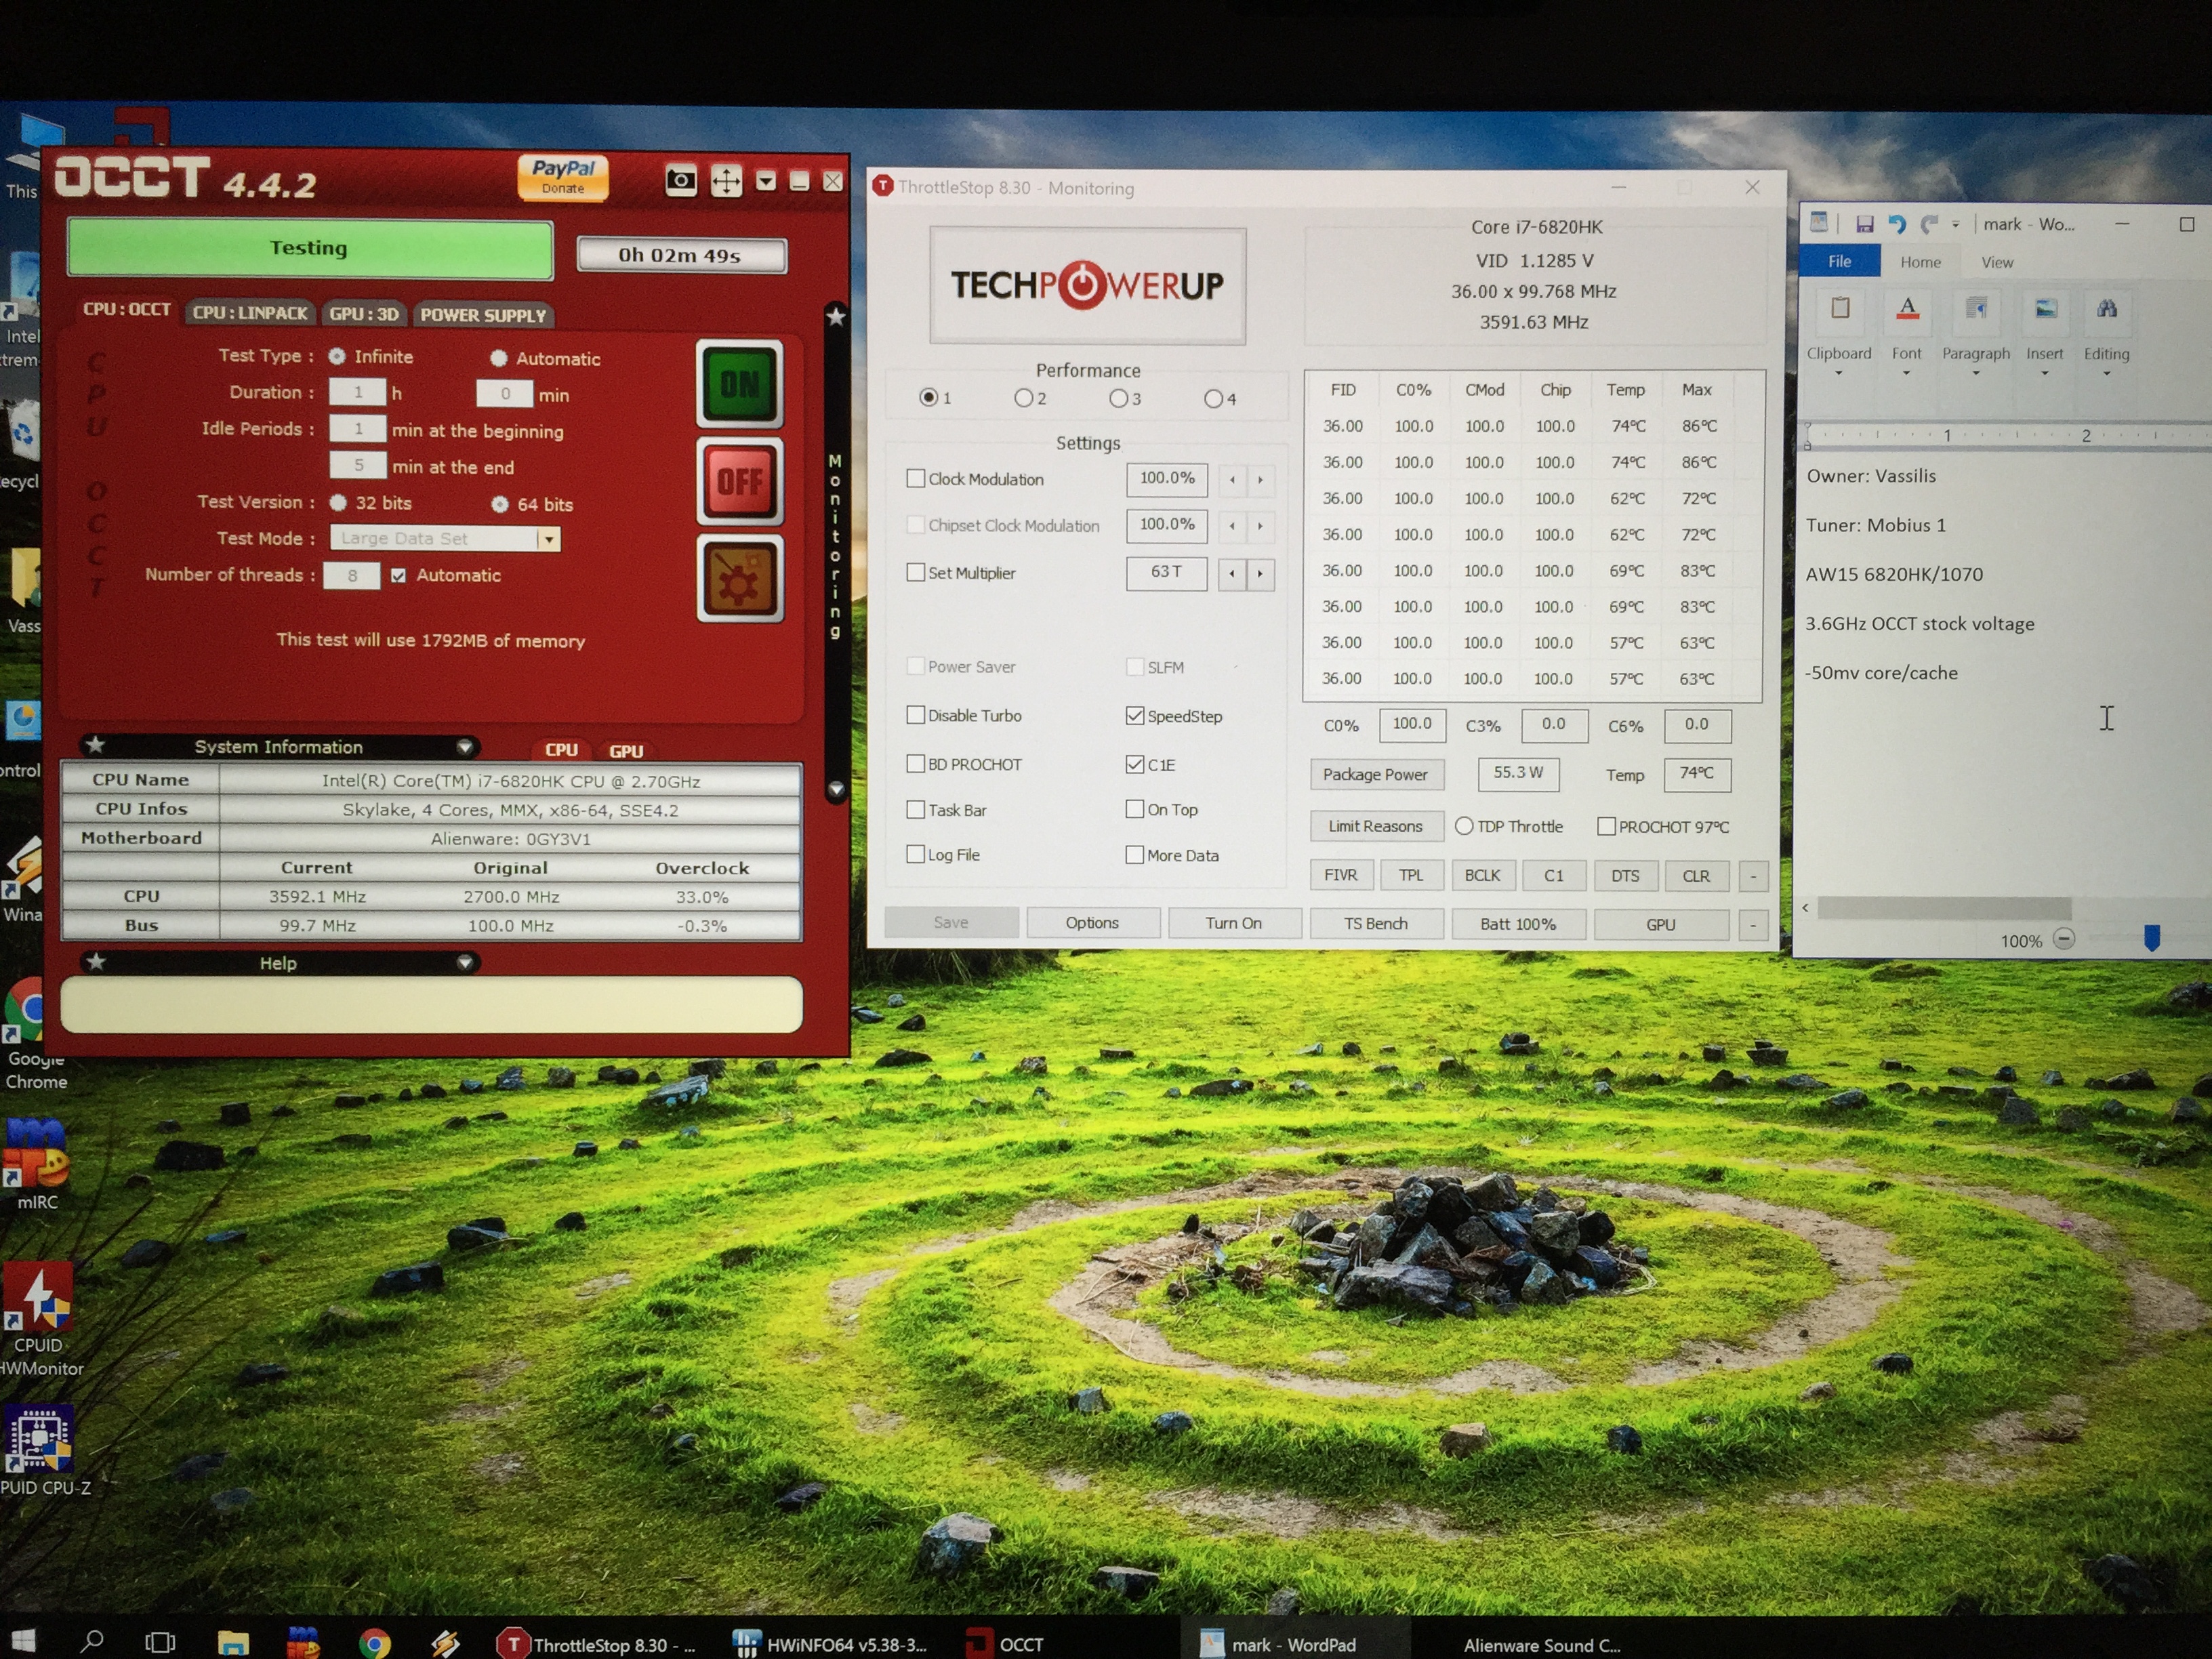Enable Disable Turbo checkbox
This screenshot has height=1659, width=2212.
pos(915,714)
